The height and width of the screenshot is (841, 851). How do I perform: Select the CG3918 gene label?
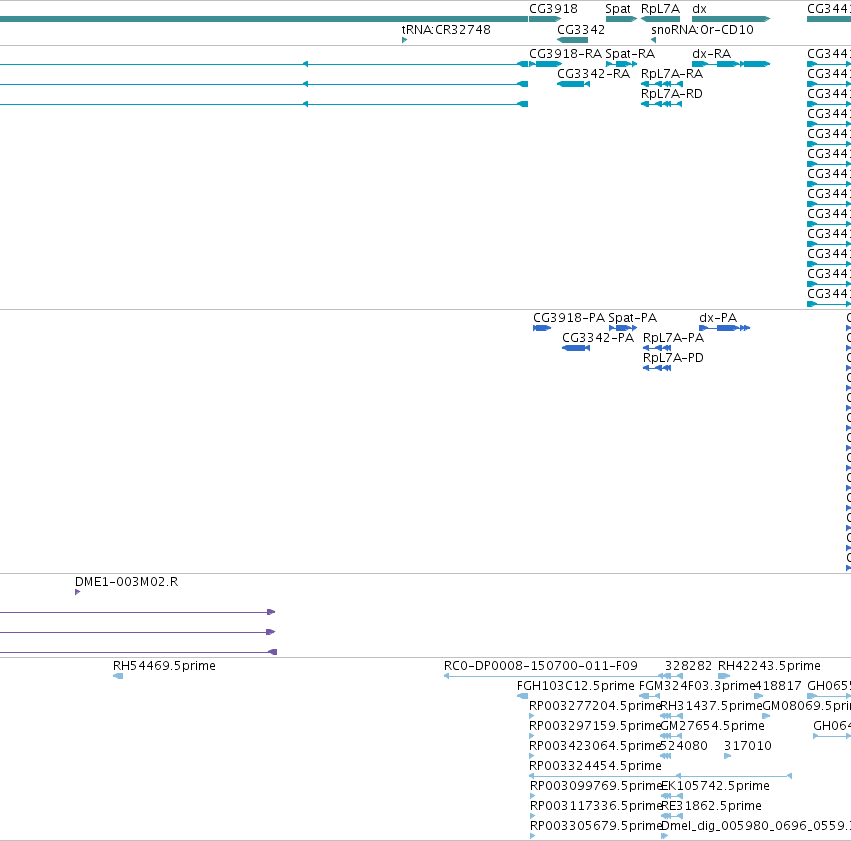click(553, 9)
